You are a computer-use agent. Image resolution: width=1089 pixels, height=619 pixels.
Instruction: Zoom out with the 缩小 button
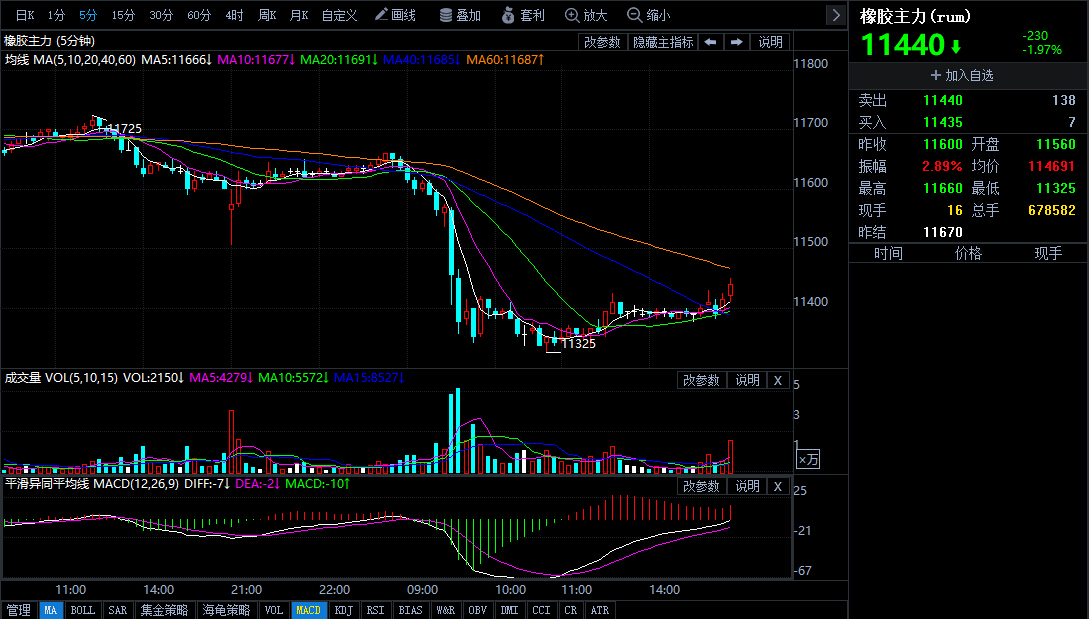648,15
